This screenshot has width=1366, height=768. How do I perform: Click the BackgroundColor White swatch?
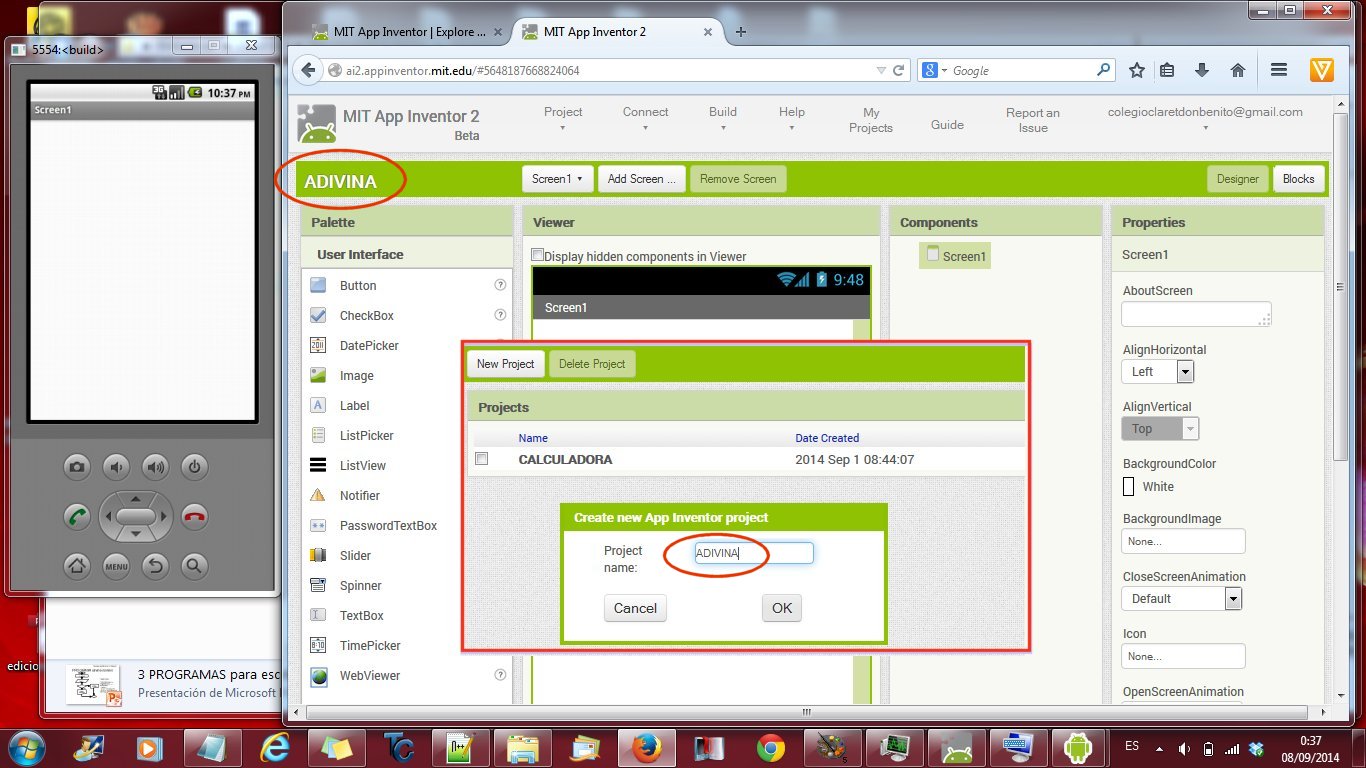click(1129, 487)
